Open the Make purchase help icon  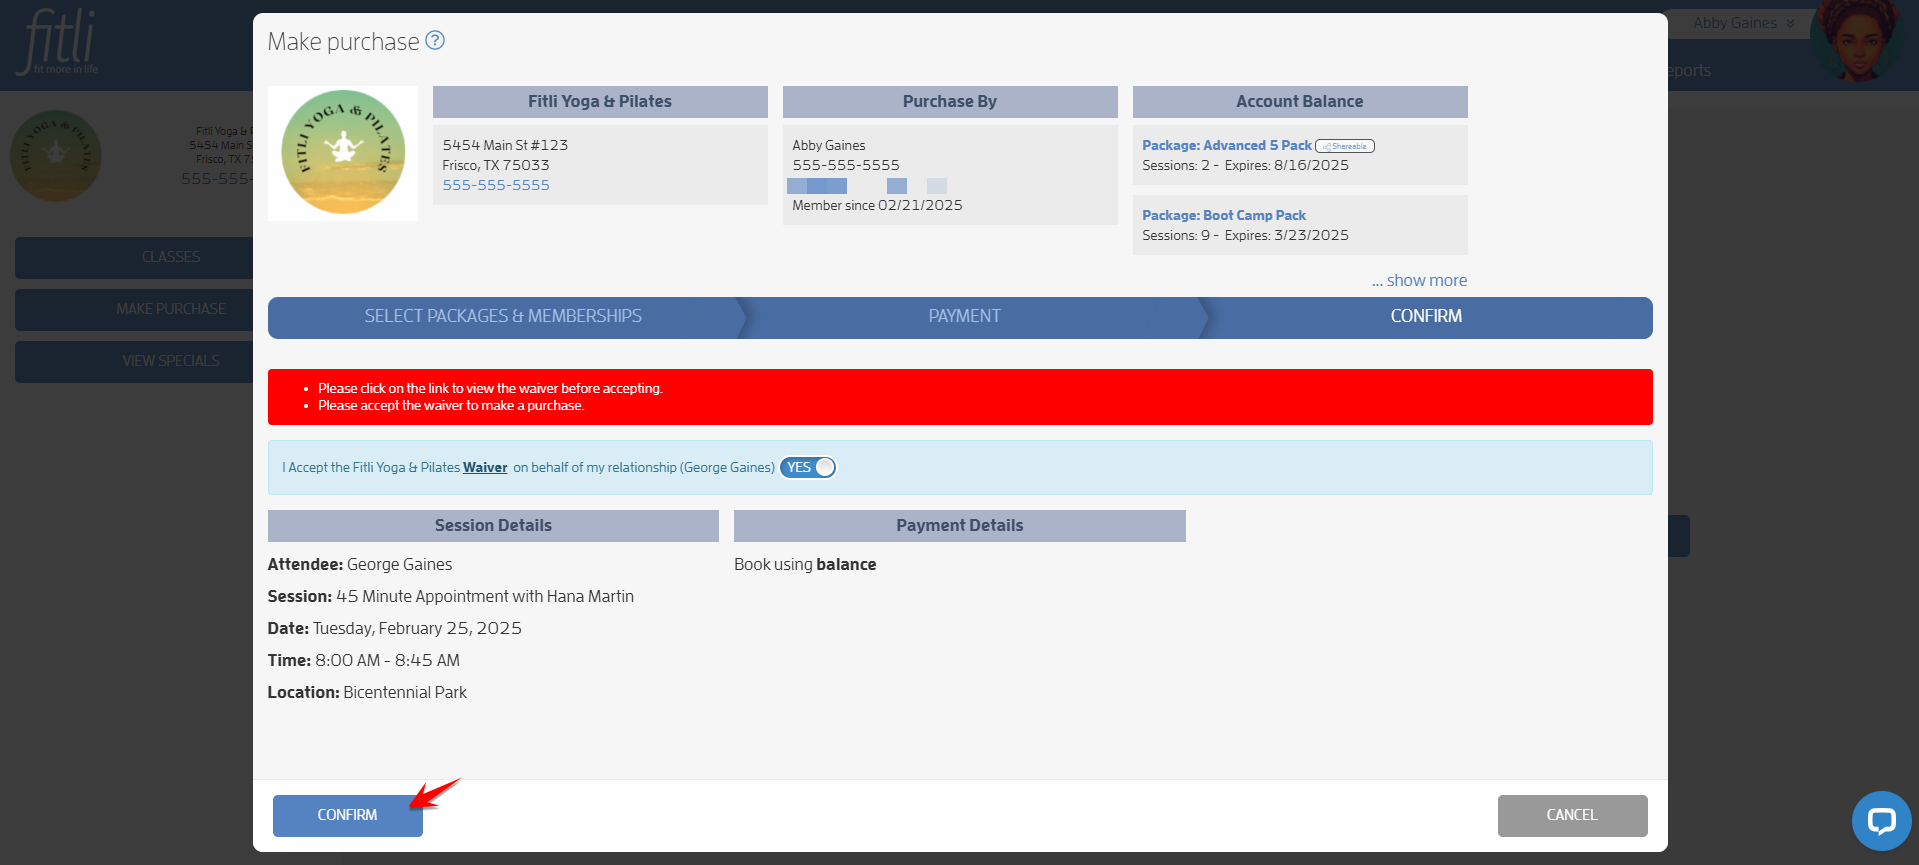[435, 40]
